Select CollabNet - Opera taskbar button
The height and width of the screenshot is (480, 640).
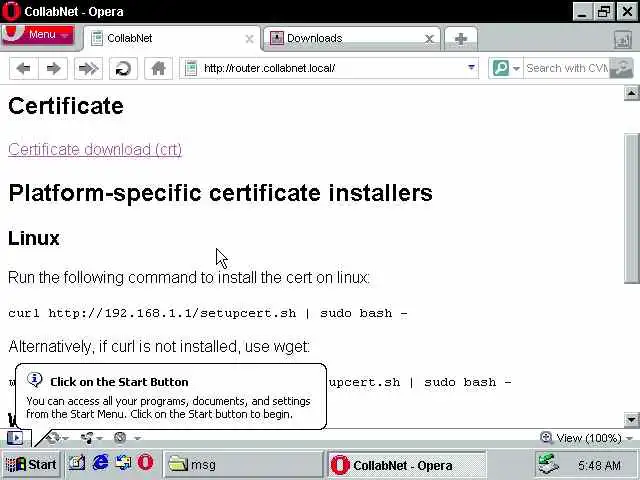coord(407,465)
